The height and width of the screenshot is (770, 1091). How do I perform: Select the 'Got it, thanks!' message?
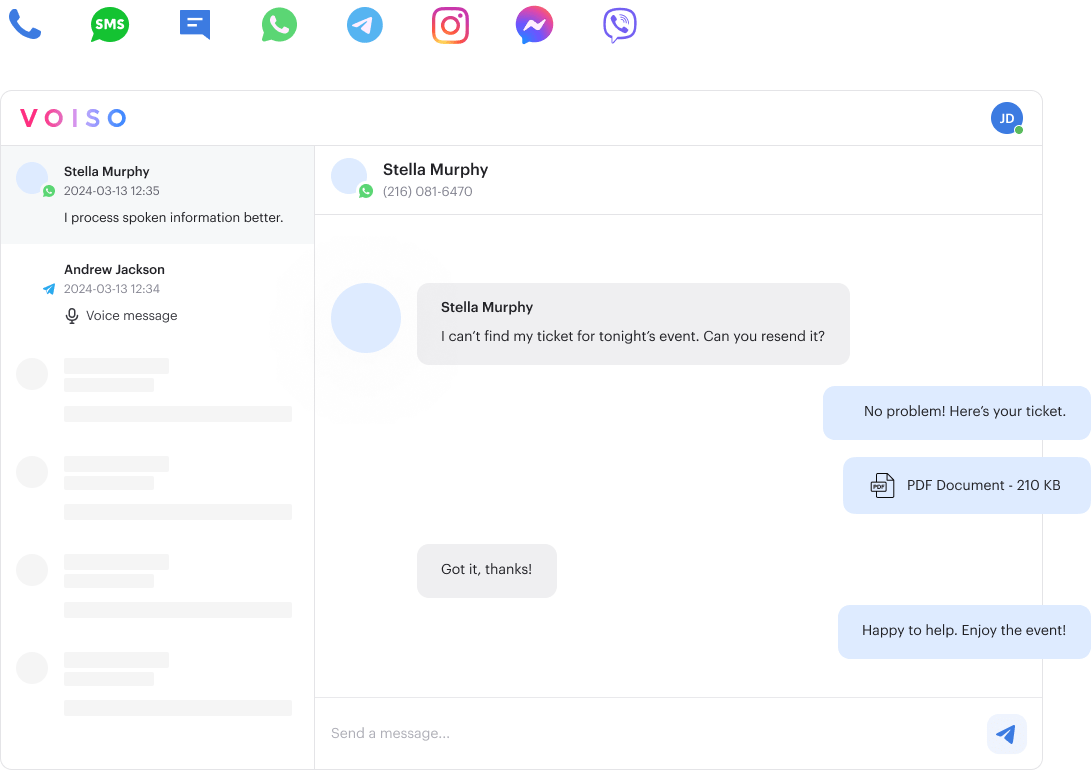pyautogui.click(x=486, y=570)
